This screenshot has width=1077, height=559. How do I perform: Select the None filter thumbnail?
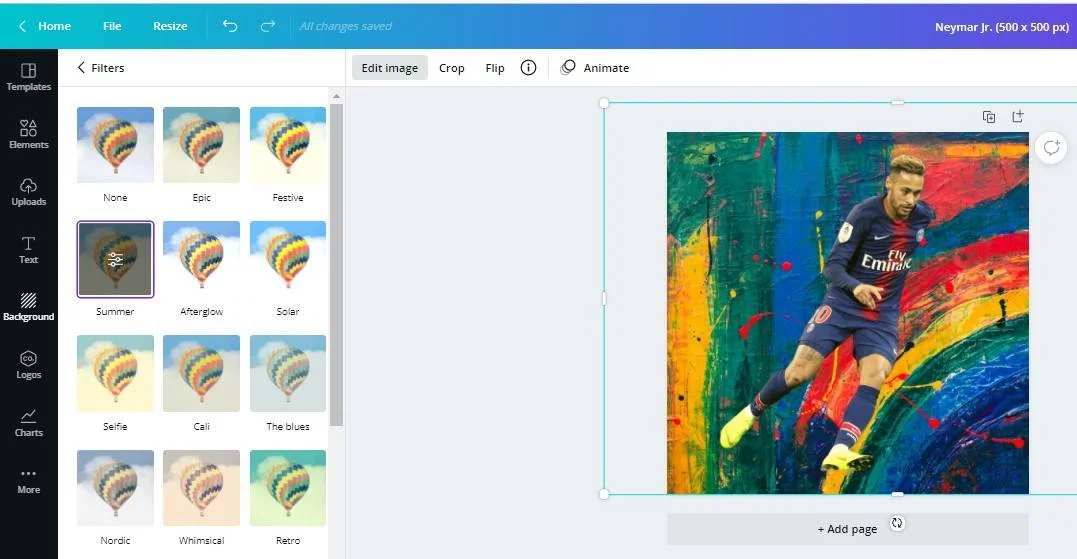[115, 145]
